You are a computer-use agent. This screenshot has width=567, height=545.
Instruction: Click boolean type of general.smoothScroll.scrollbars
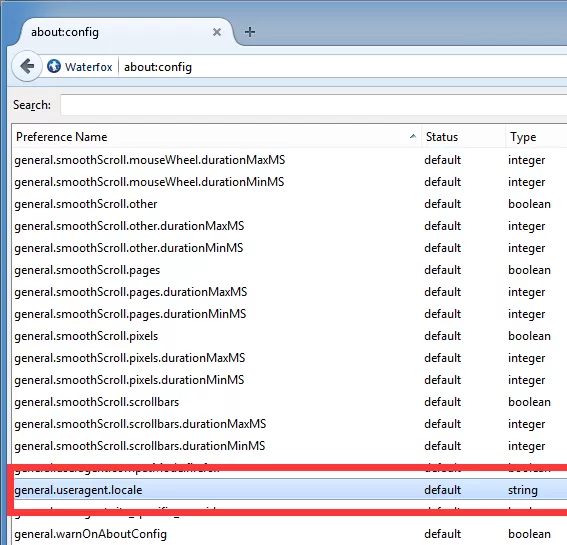[529, 402]
